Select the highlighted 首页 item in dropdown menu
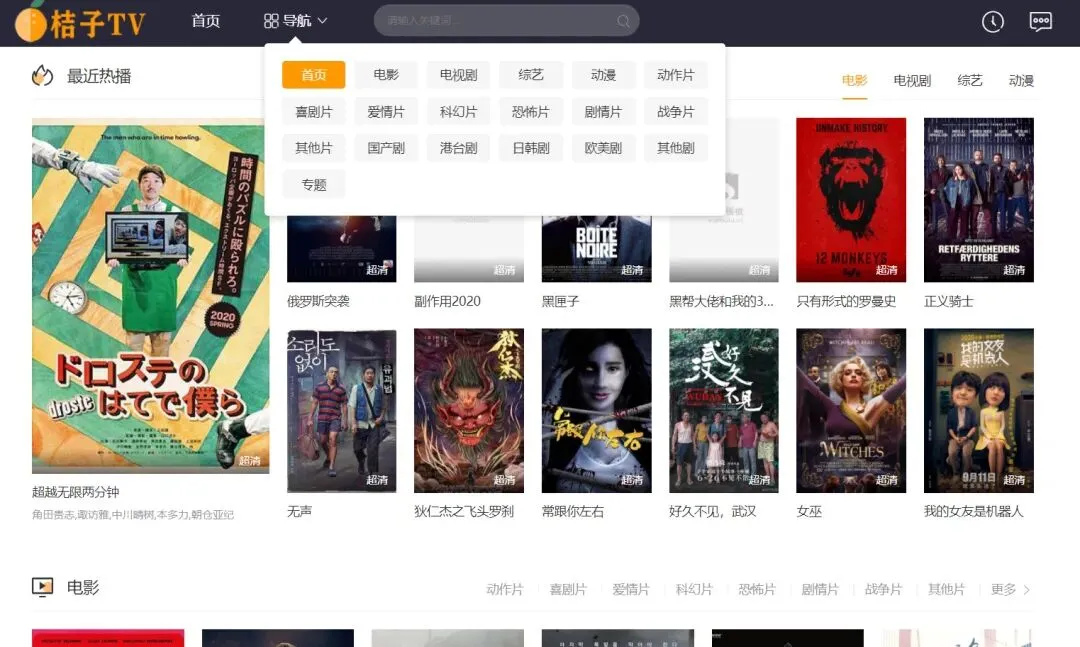Viewport: 1080px width, 647px height. 313,74
